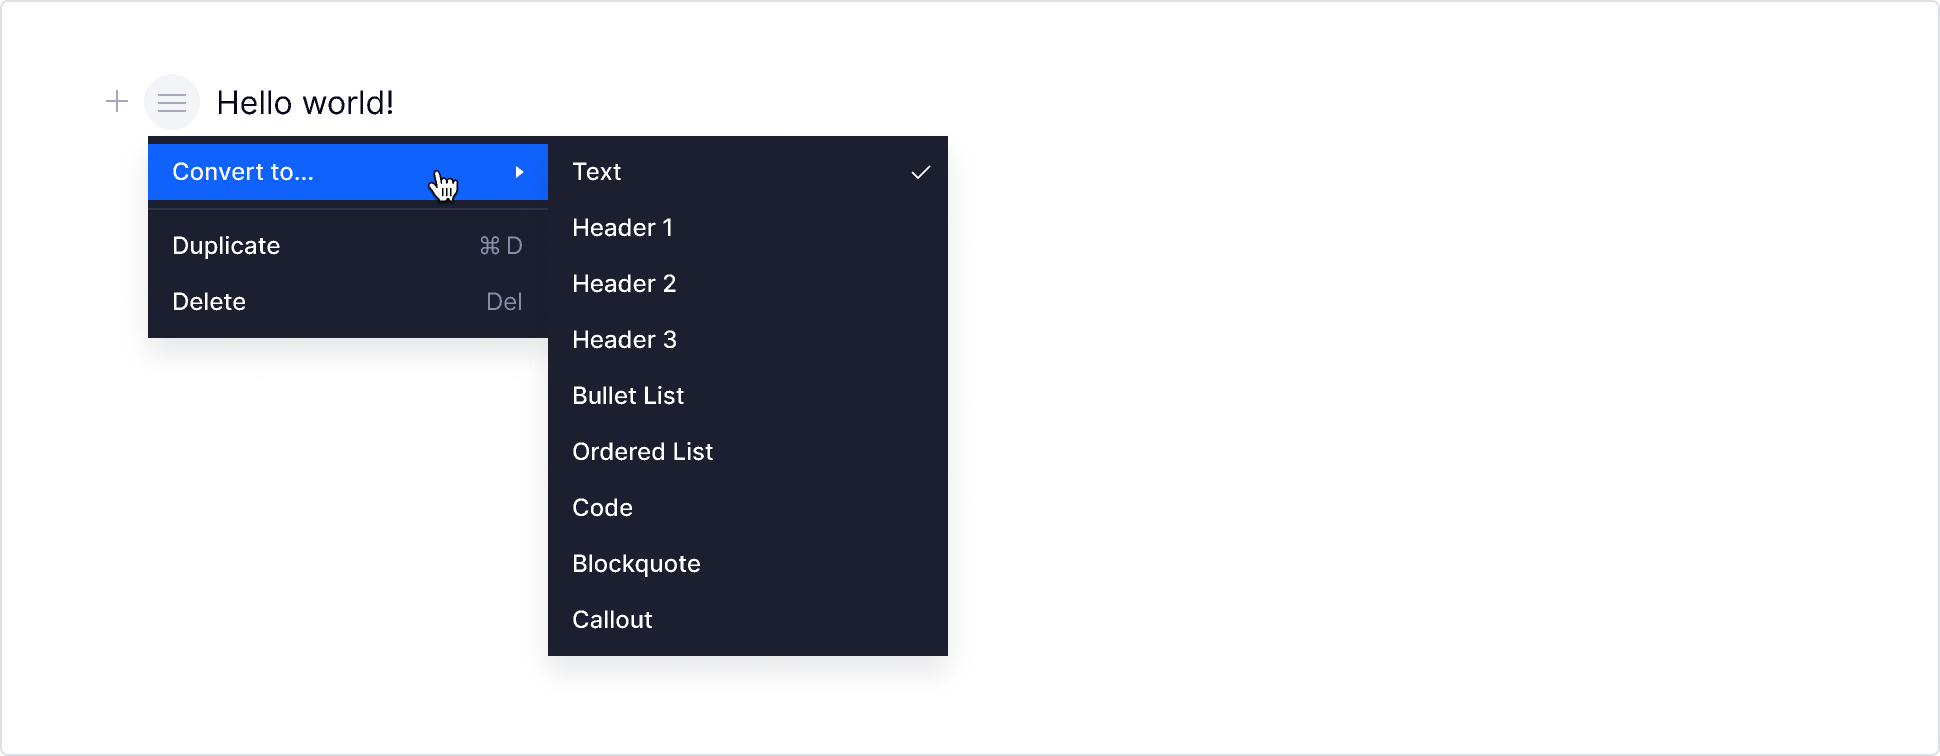Screen dimensions: 1940x756
Task: Choose Delete from block menu
Action: click(209, 302)
